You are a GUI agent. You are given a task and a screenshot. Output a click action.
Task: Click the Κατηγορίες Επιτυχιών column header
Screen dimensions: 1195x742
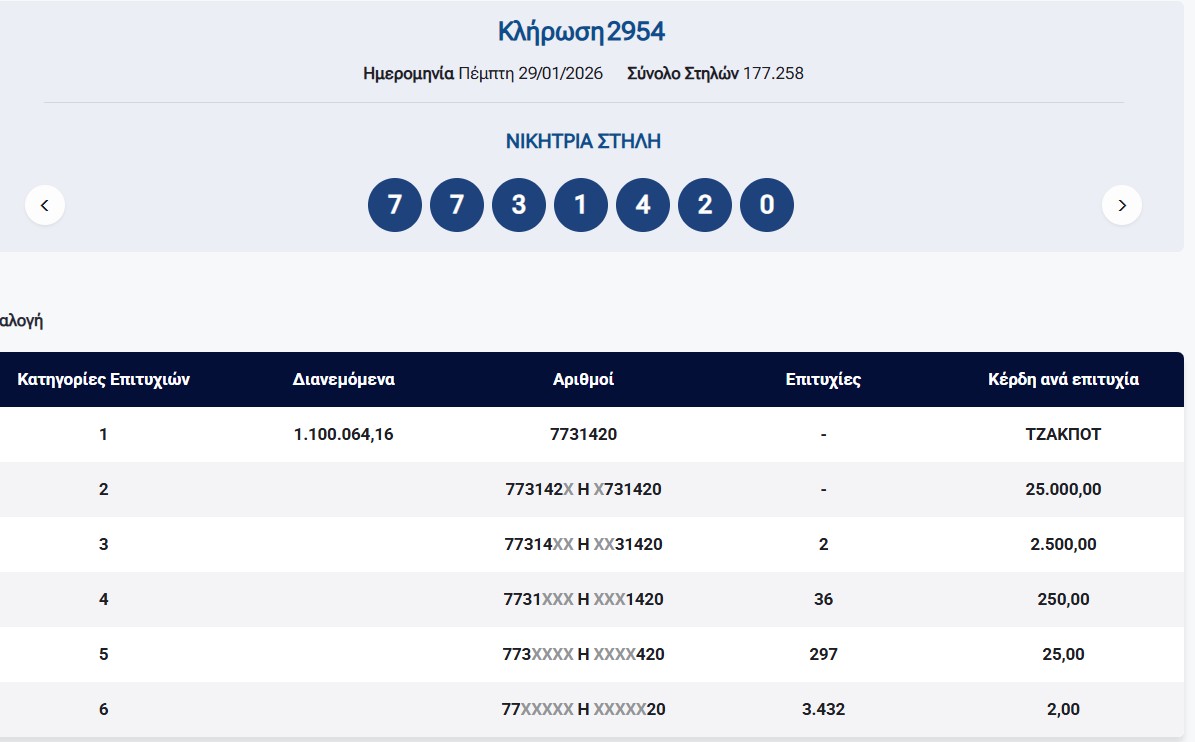[x=104, y=380]
